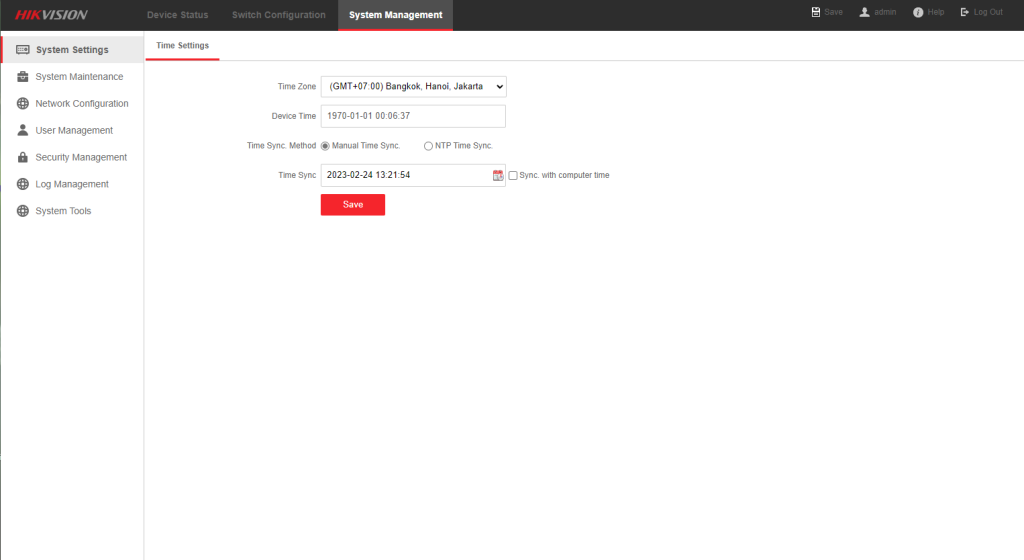The height and width of the screenshot is (560, 1024).
Task: Click the User Management person icon
Action: (23, 130)
